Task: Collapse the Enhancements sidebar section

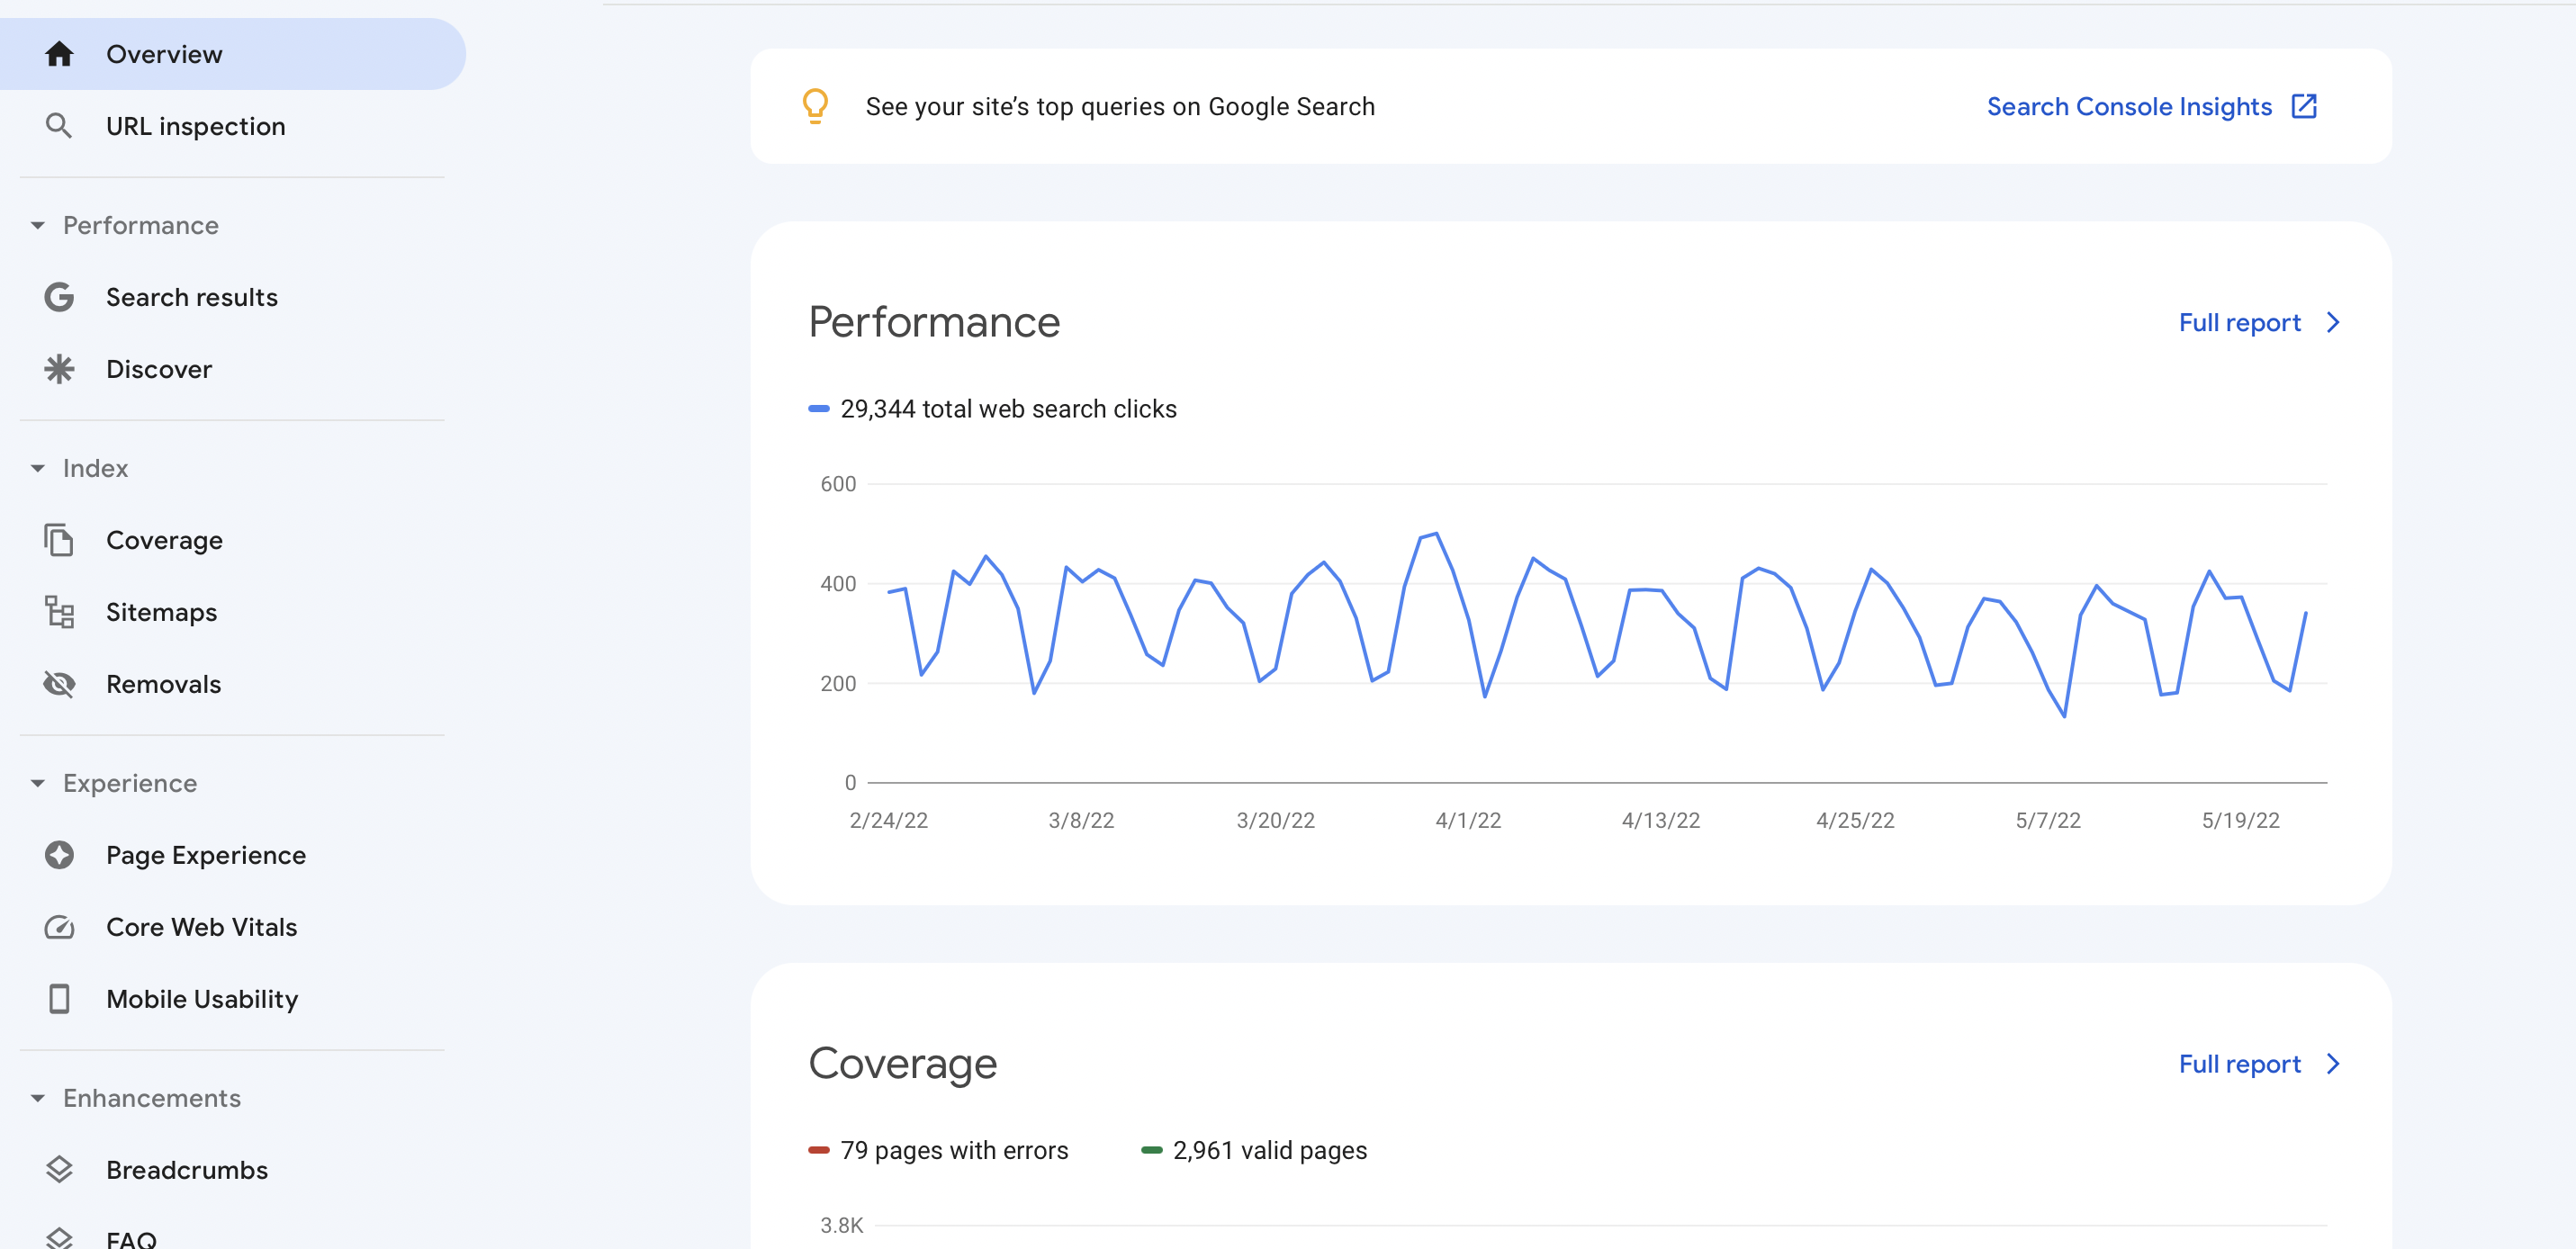Action: click(x=38, y=1098)
